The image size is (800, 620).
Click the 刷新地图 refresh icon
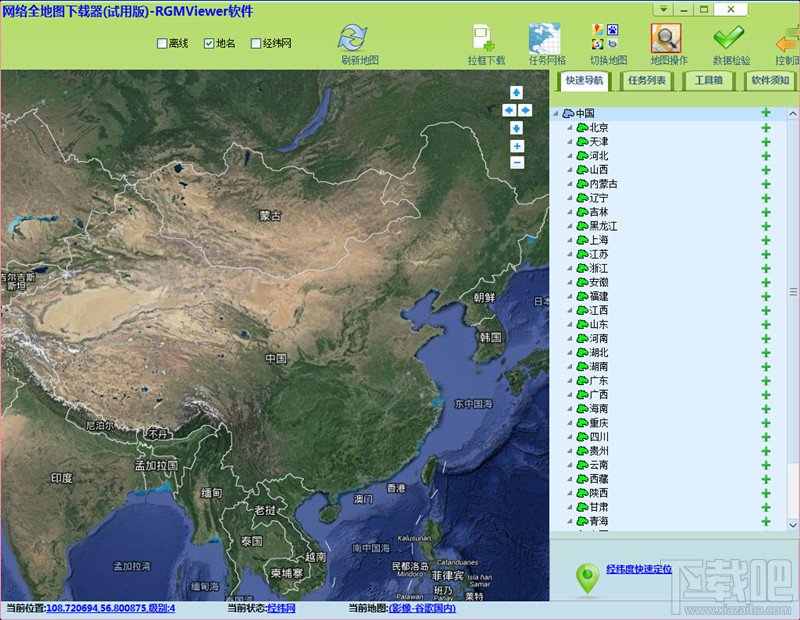(353, 38)
